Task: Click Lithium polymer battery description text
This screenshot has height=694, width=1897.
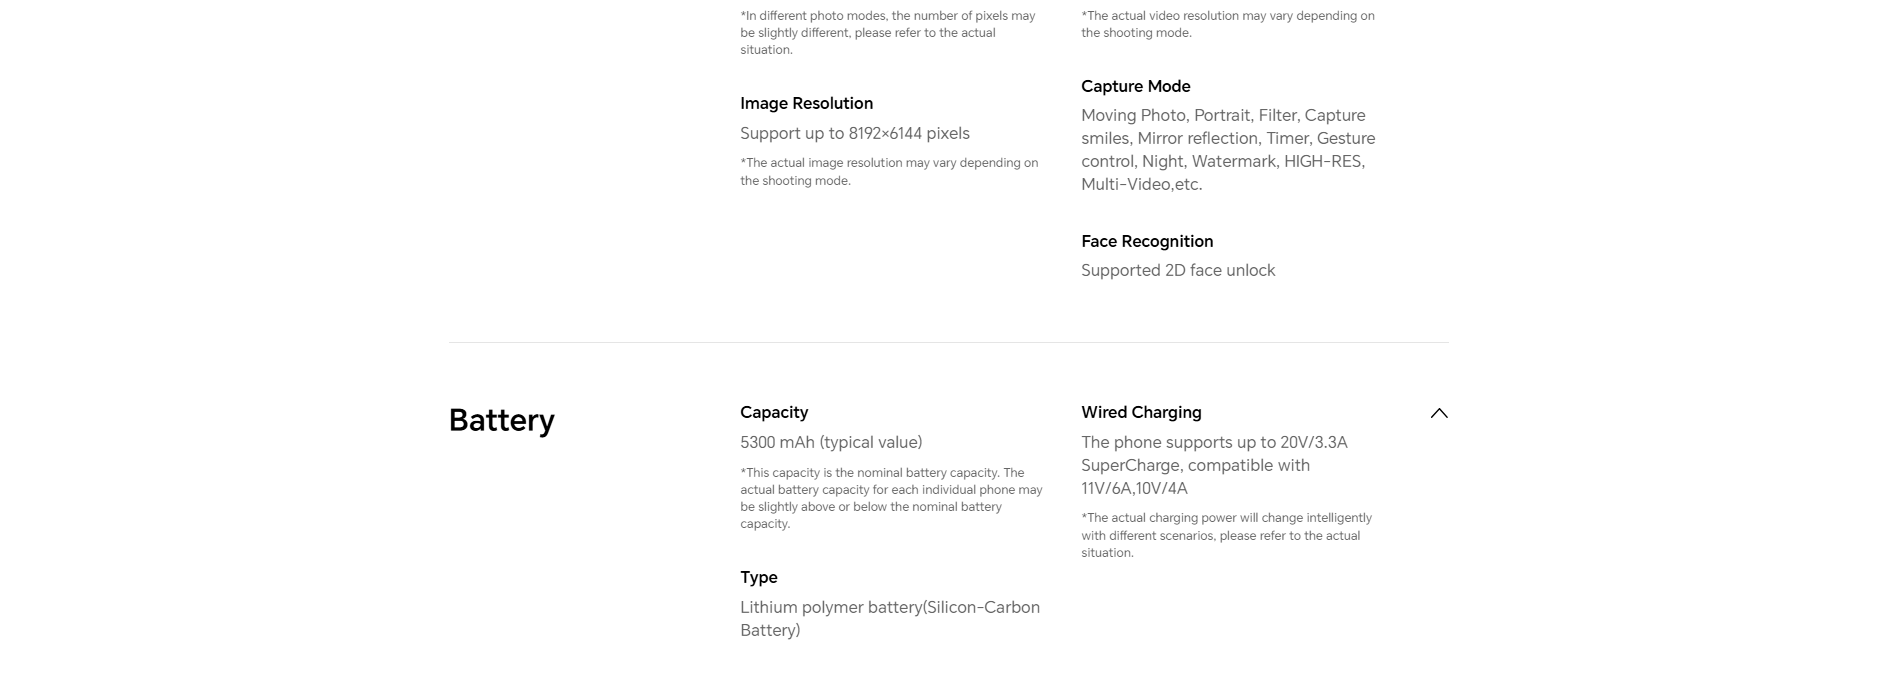Action: [x=890, y=619]
